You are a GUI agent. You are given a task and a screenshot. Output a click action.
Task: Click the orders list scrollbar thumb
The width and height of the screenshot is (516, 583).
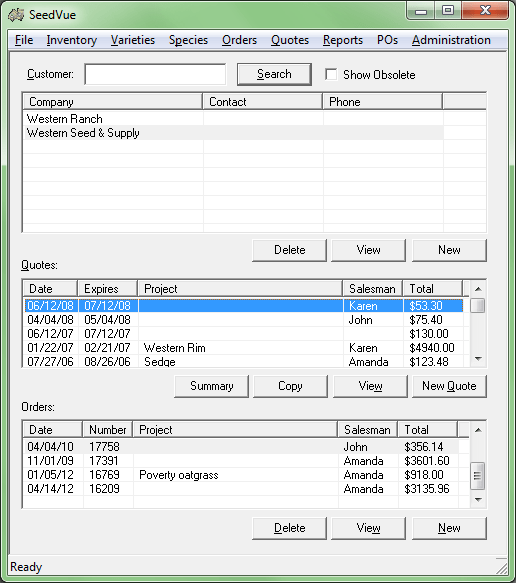tap(478, 476)
